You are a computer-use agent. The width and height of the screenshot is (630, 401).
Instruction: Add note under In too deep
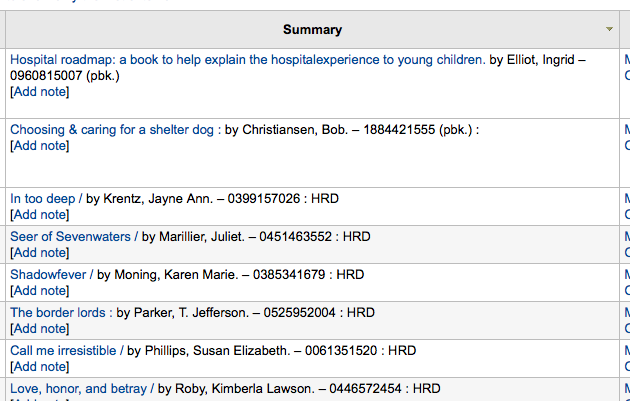coord(40,215)
